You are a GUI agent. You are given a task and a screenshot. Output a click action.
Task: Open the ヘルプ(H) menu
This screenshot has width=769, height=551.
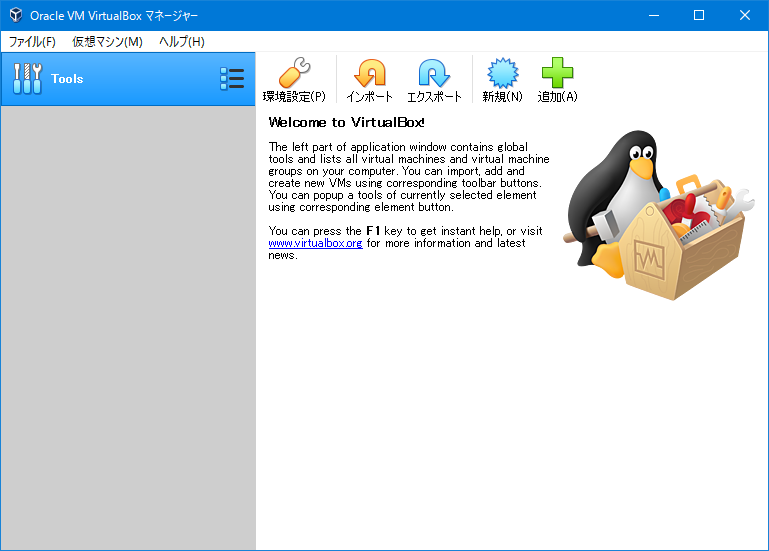click(181, 42)
